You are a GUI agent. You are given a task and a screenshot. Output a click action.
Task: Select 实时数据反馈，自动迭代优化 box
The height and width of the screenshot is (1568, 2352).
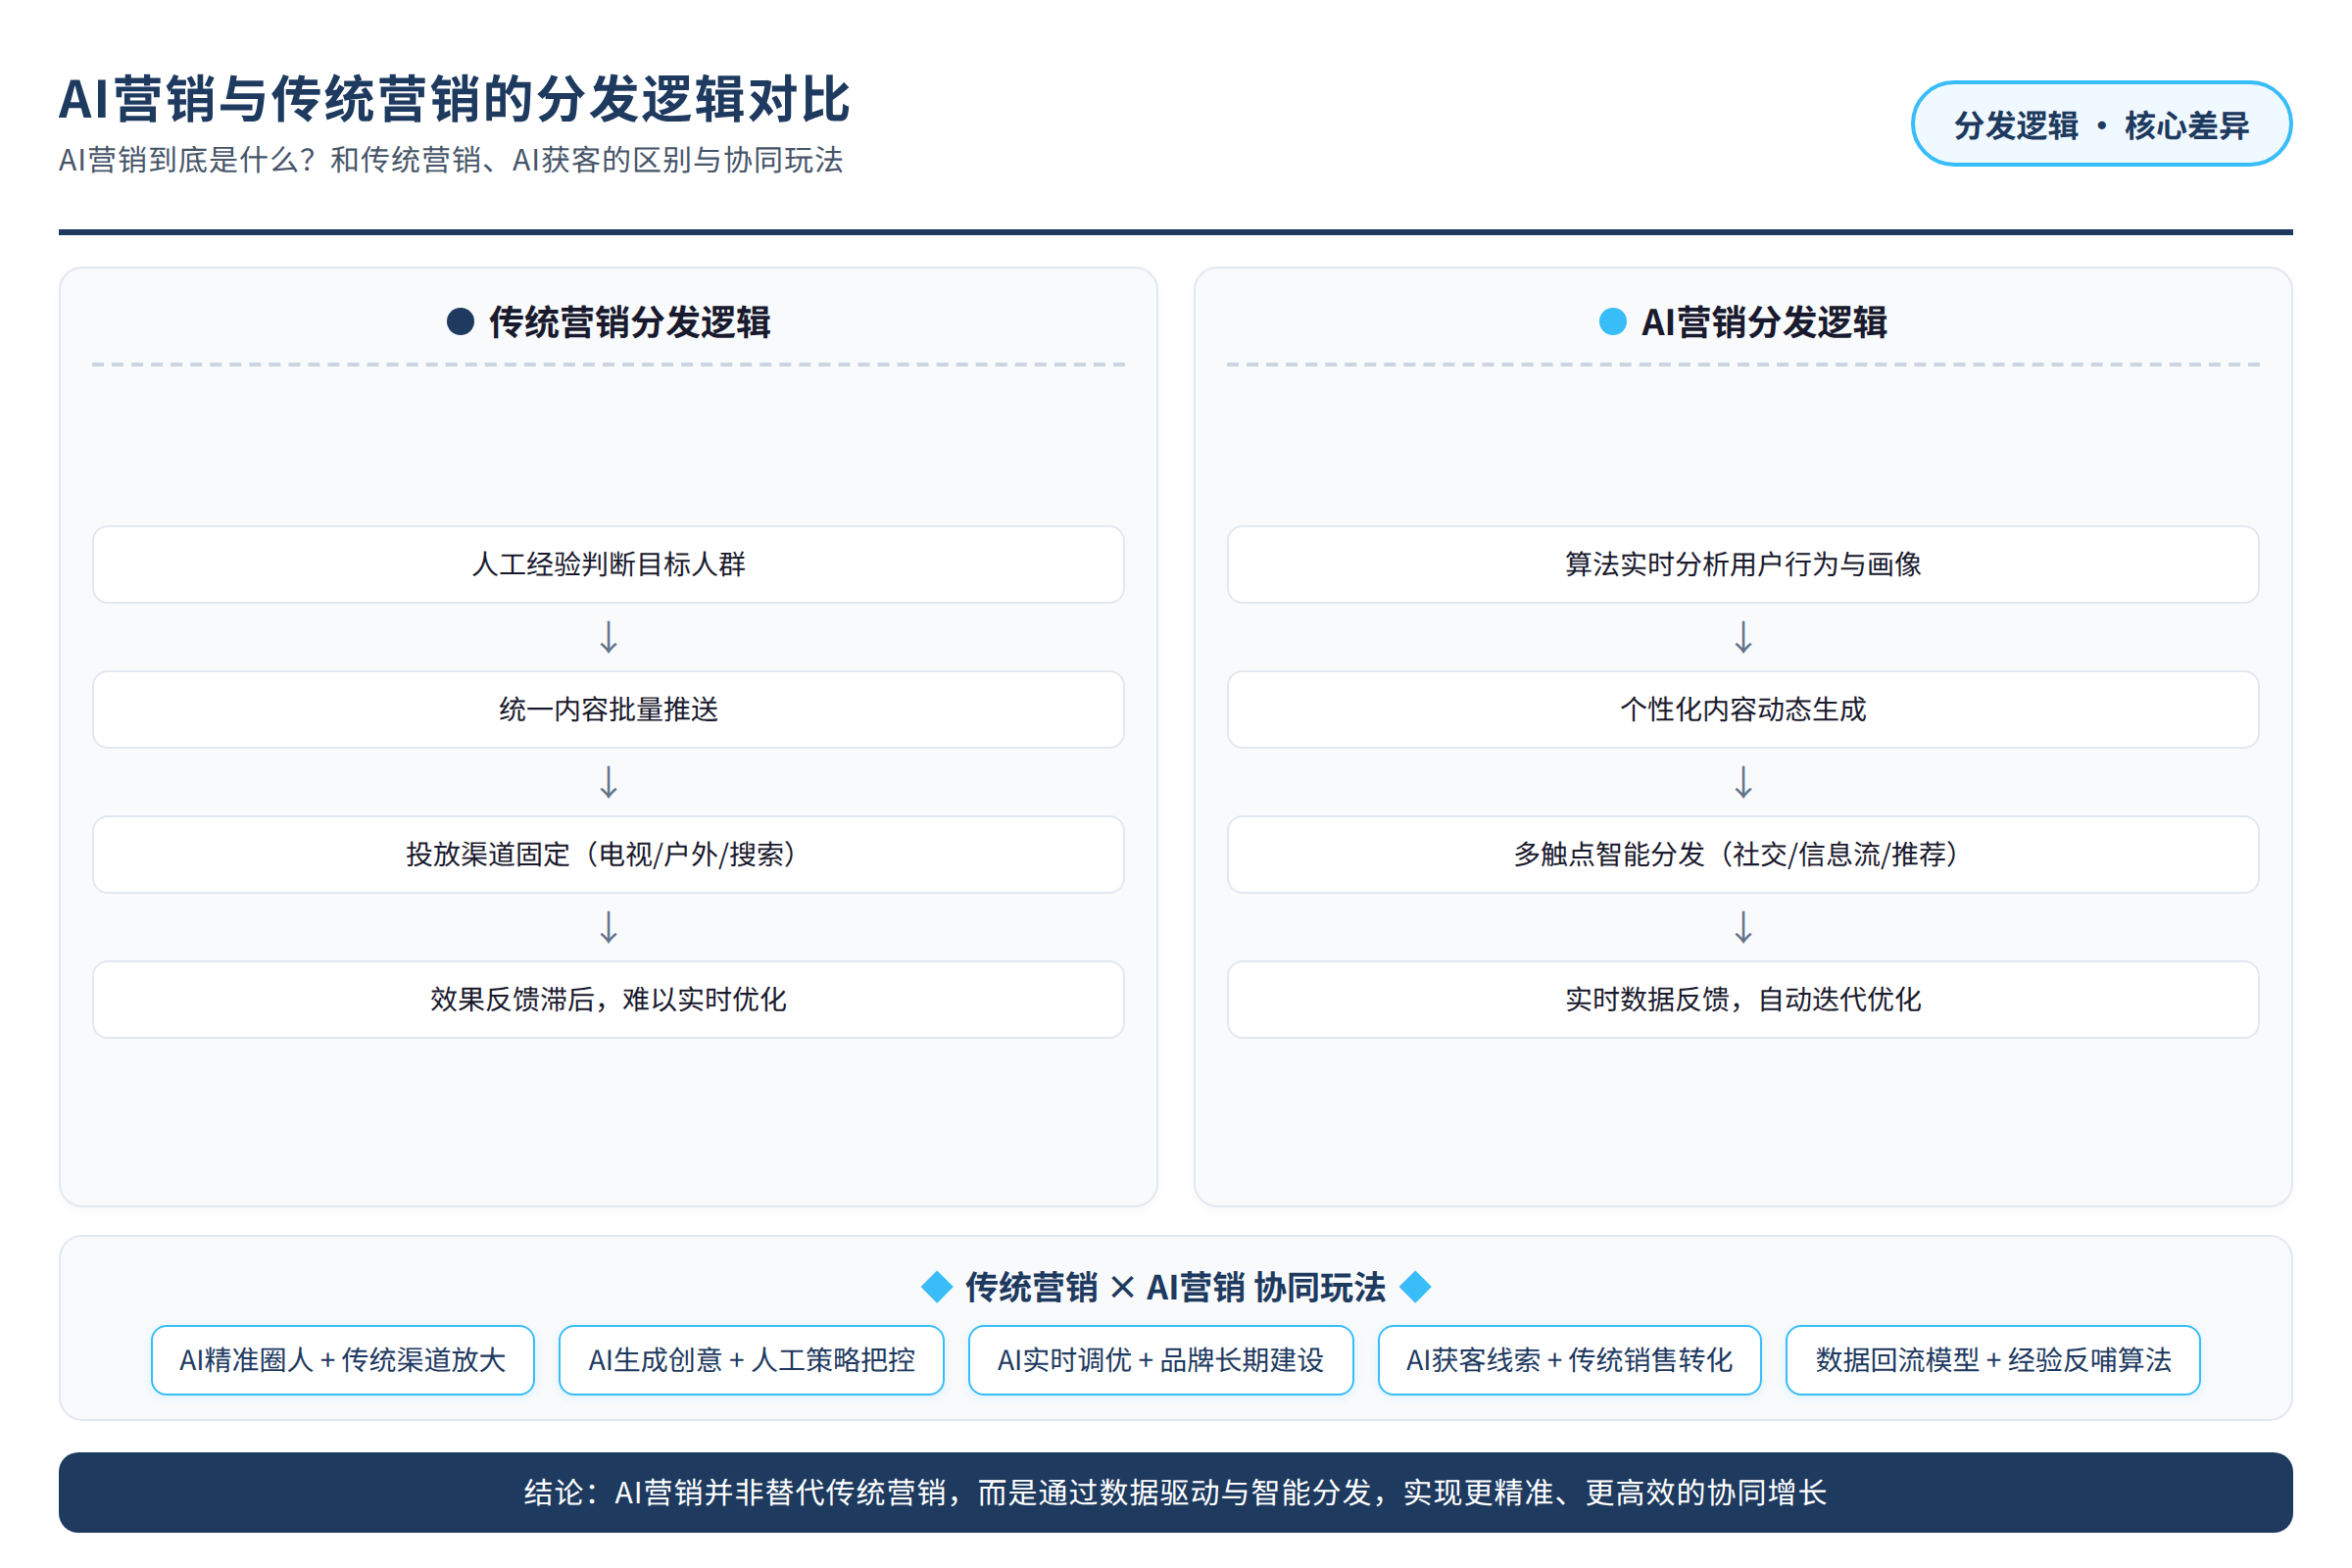(1743, 999)
